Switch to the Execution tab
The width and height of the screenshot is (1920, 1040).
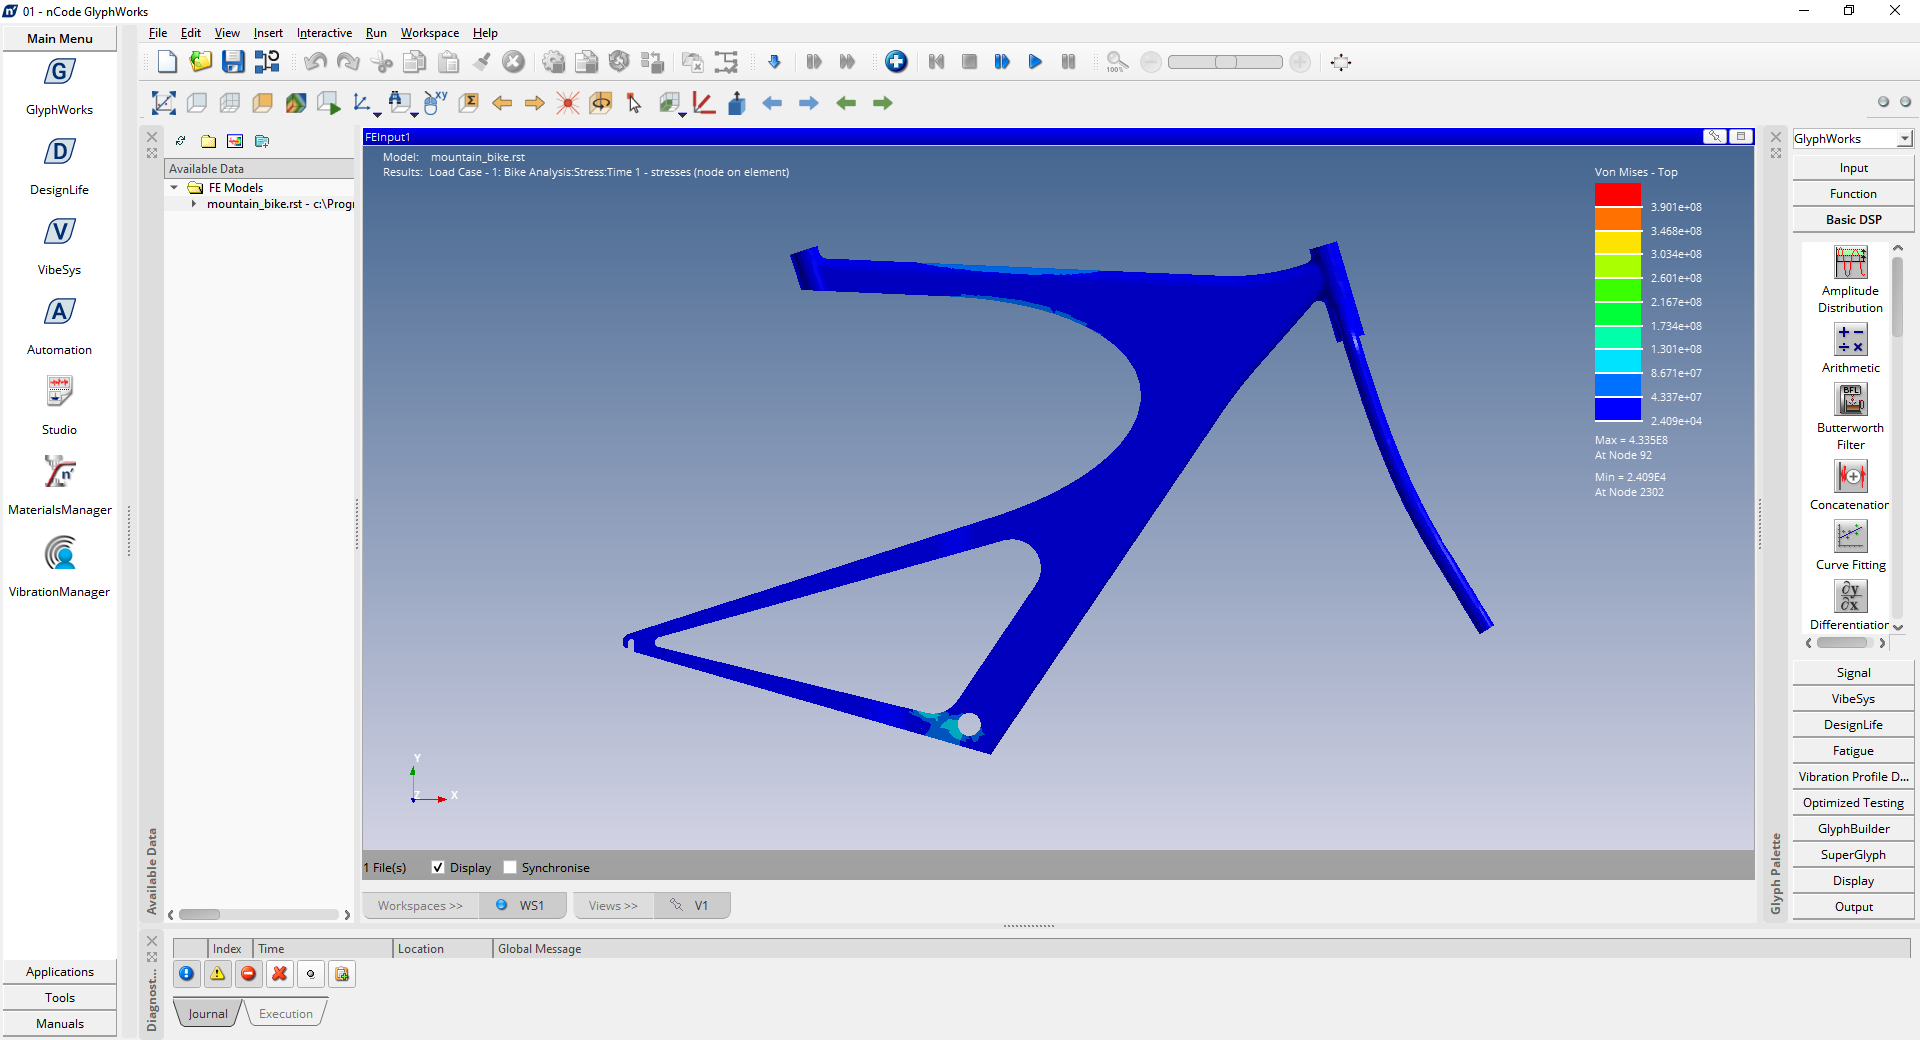286,1013
